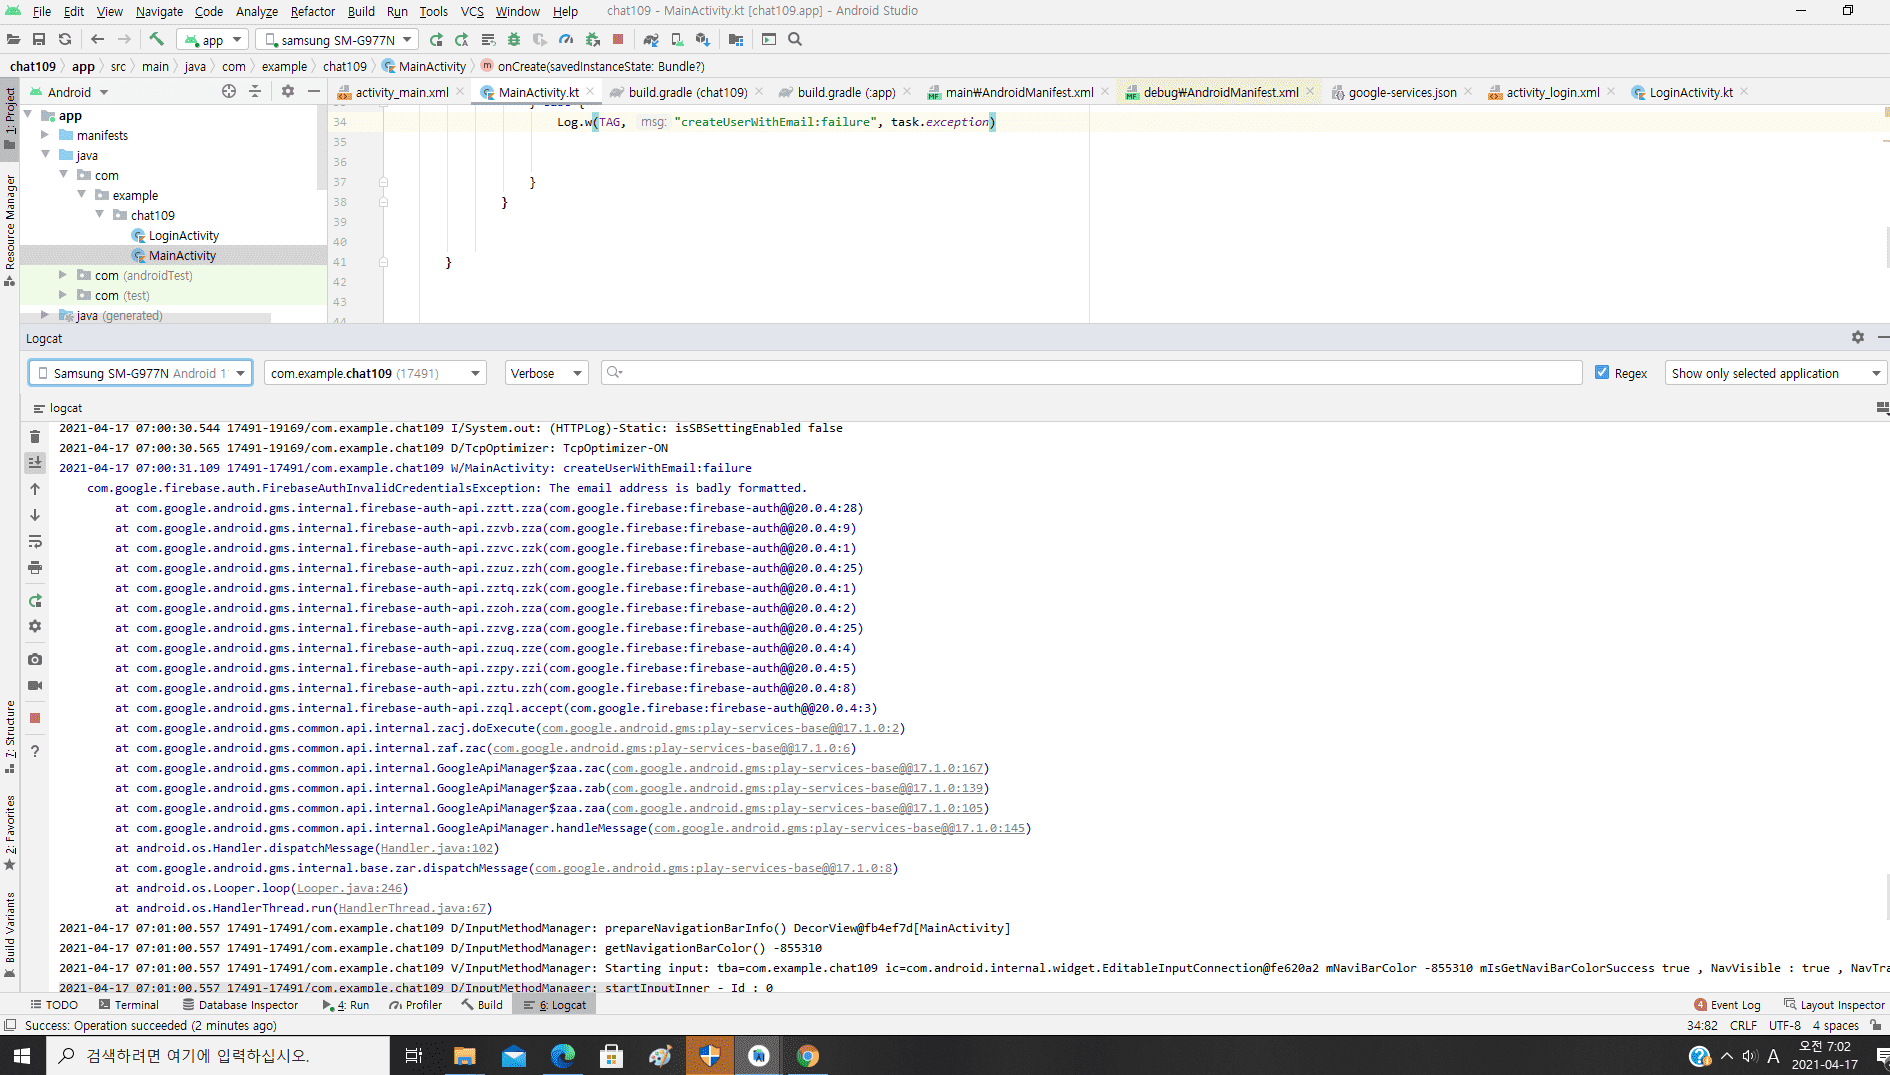Click the Sync/Reload from disk icon
This screenshot has width=1890, height=1075.
[65, 39]
